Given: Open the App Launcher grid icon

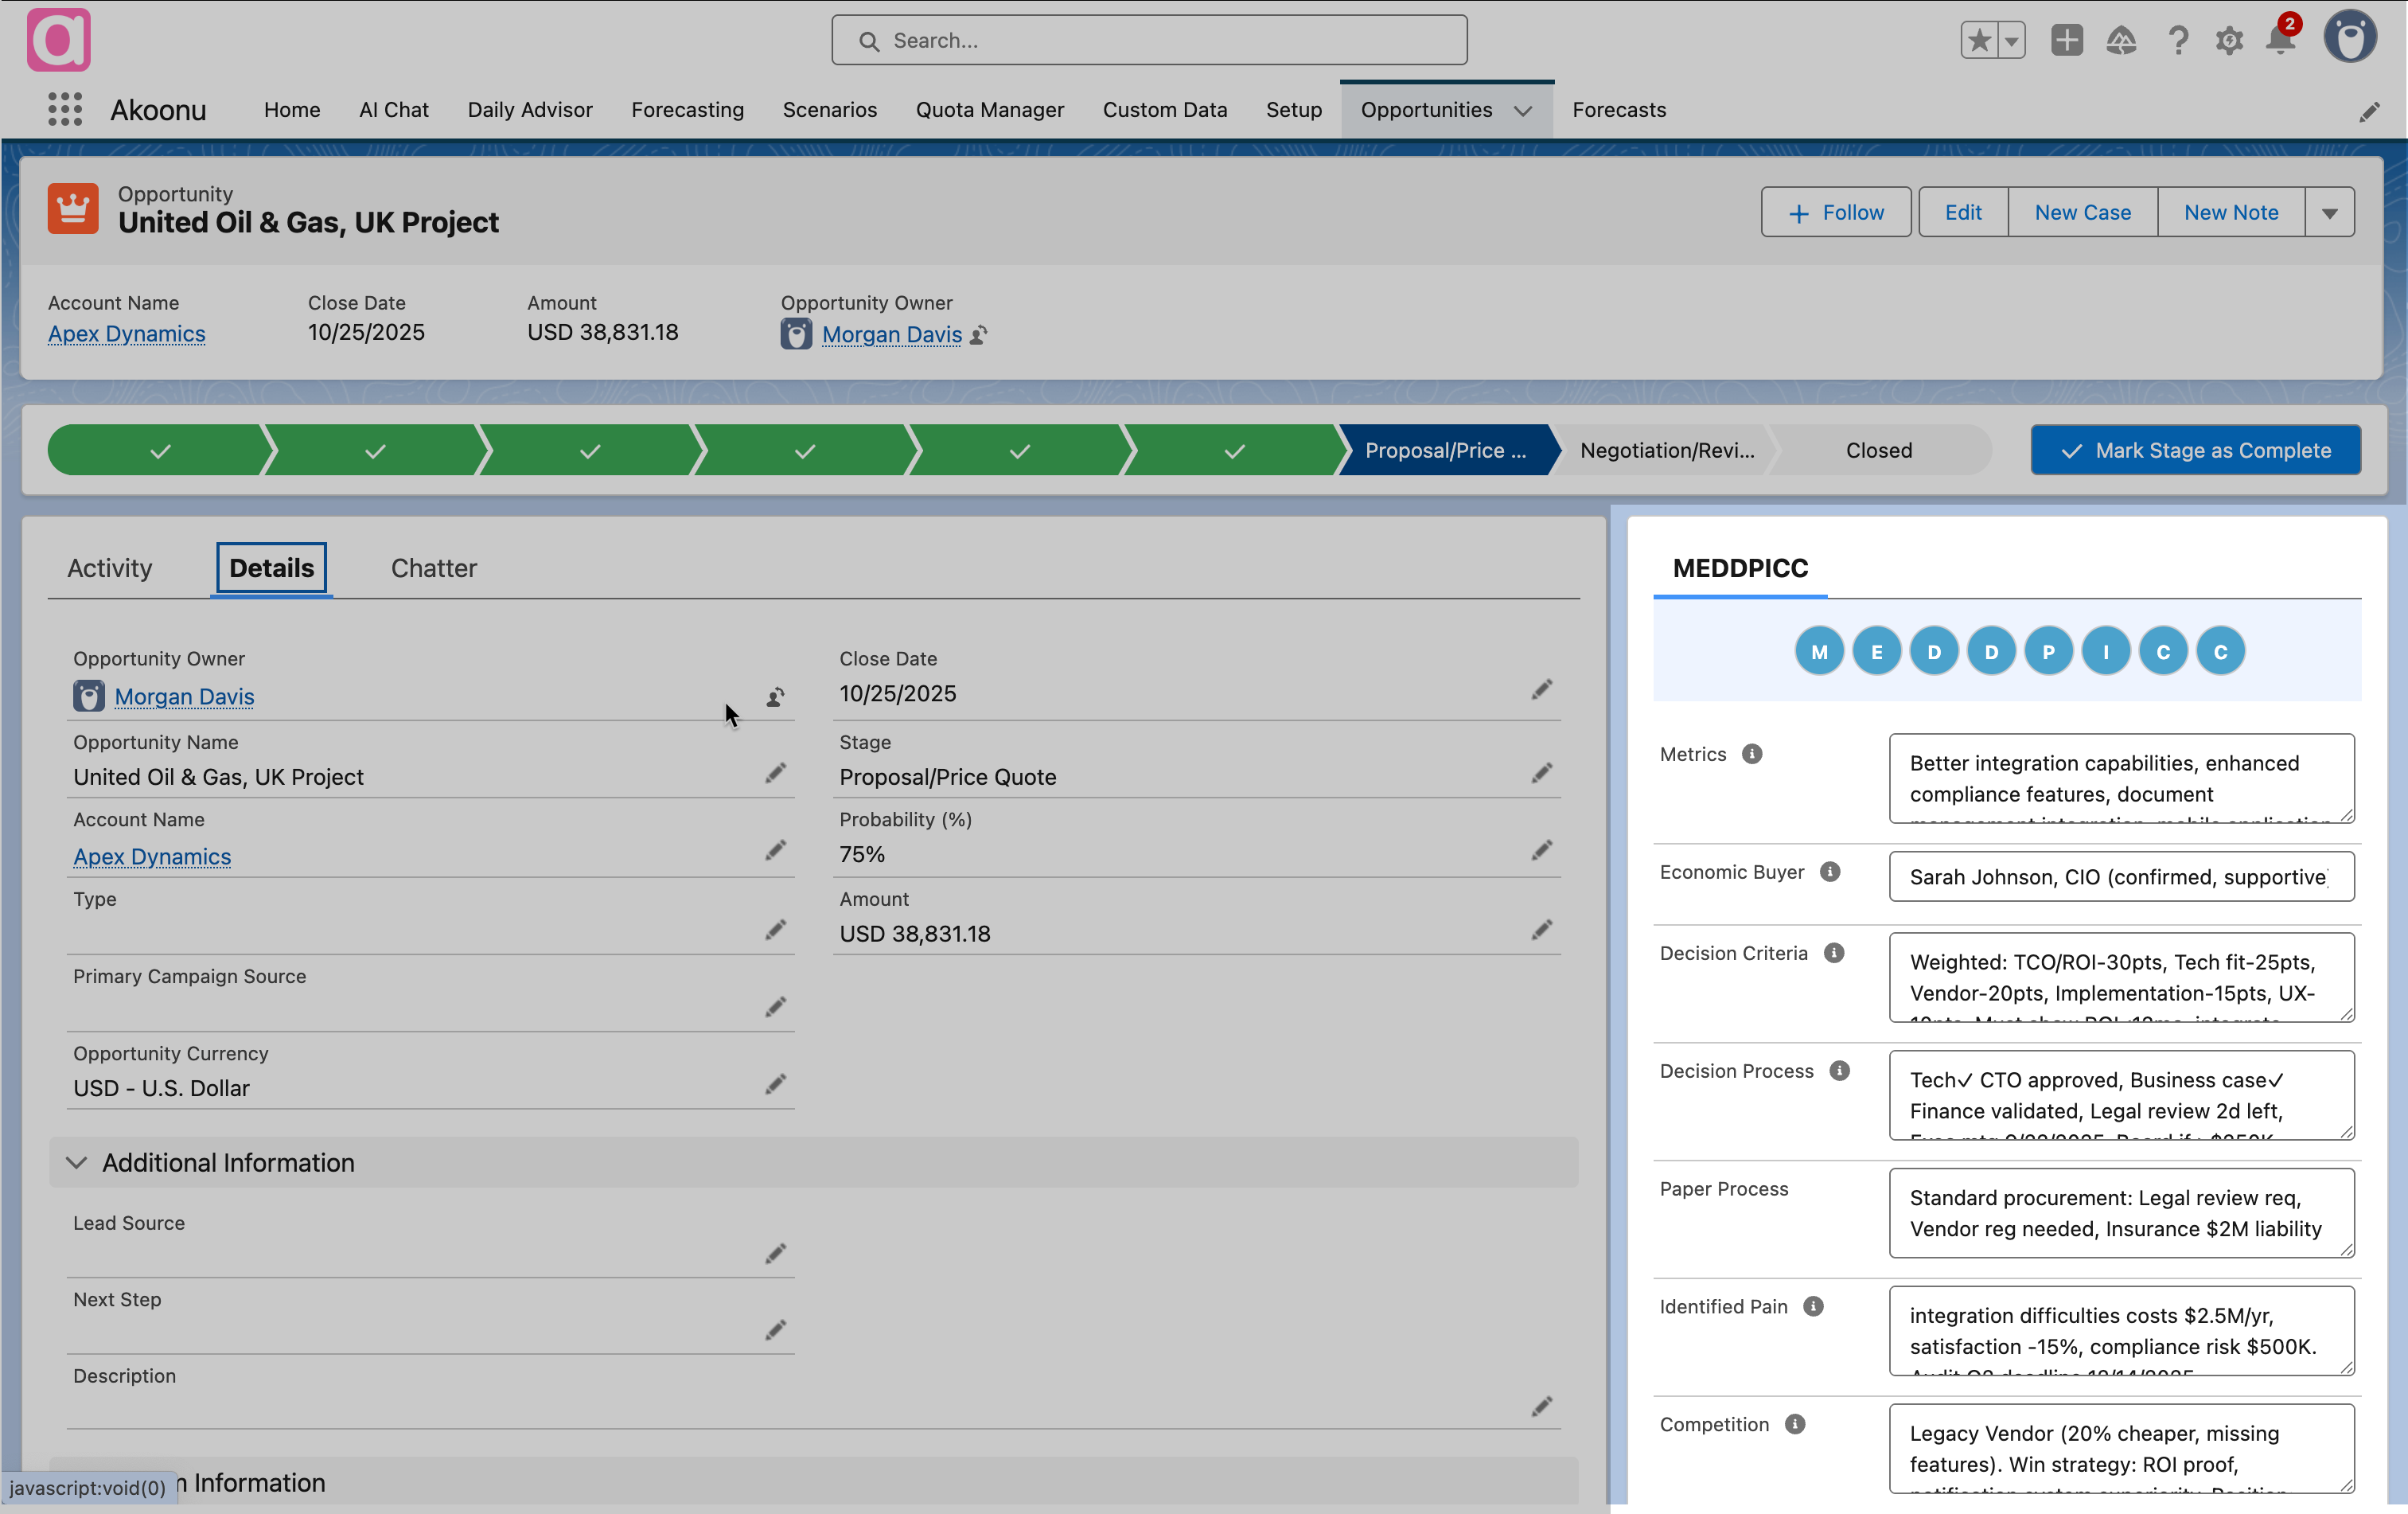Looking at the screenshot, I should pyautogui.click(x=65, y=109).
